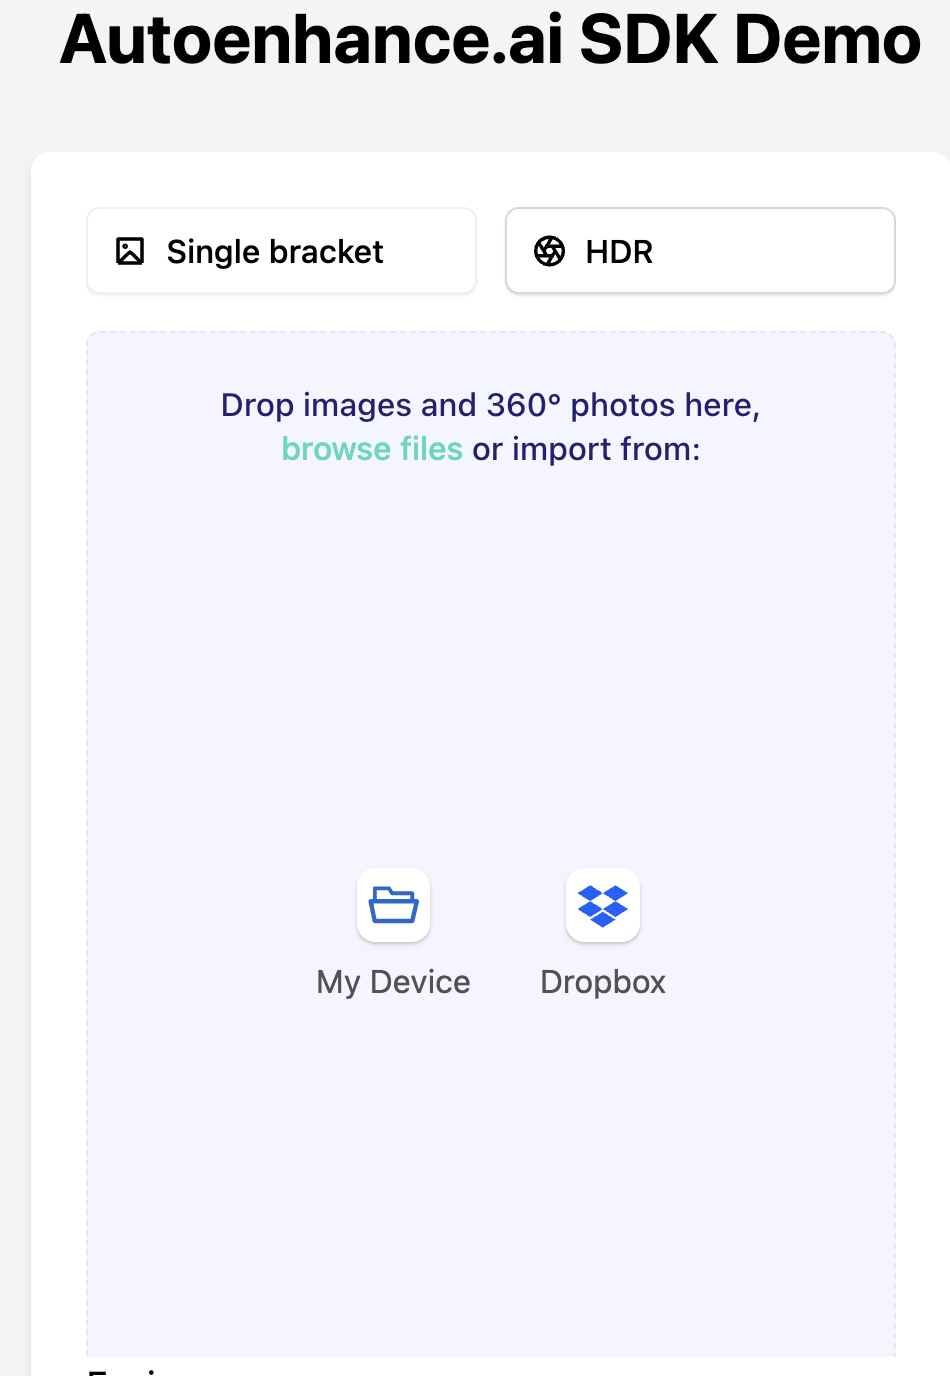Click the aperture icon beside HDR
The width and height of the screenshot is (950, 1376).
point(549,251)
